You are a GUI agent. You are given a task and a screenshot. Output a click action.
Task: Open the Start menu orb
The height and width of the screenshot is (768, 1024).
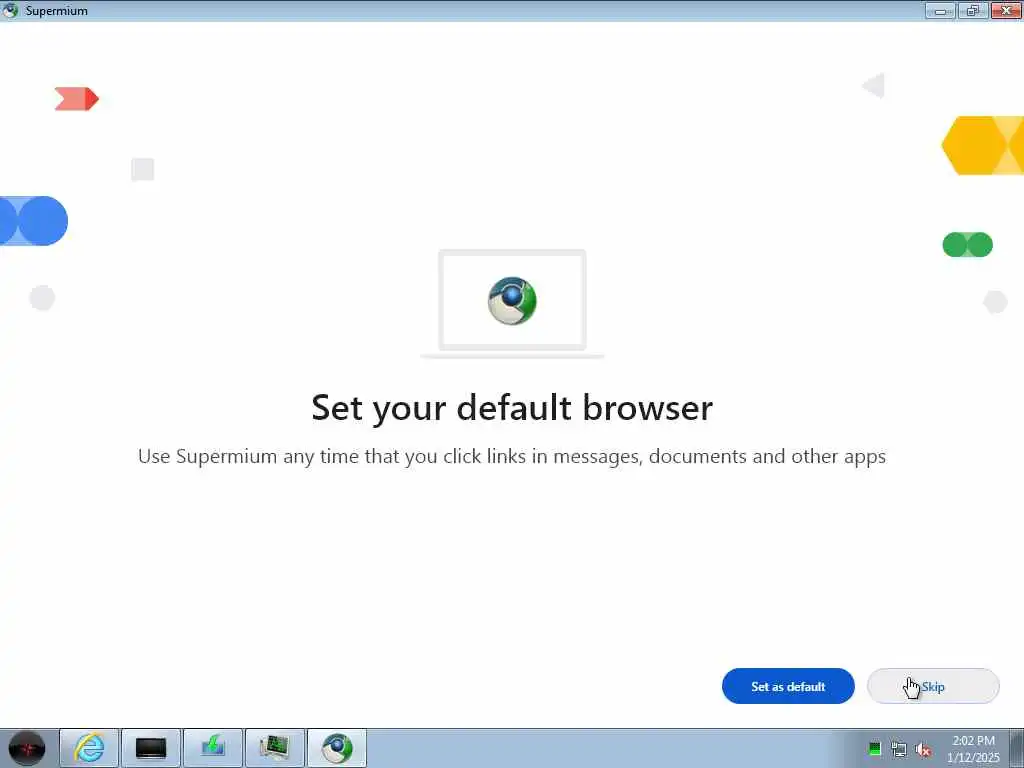pos(27,748)
